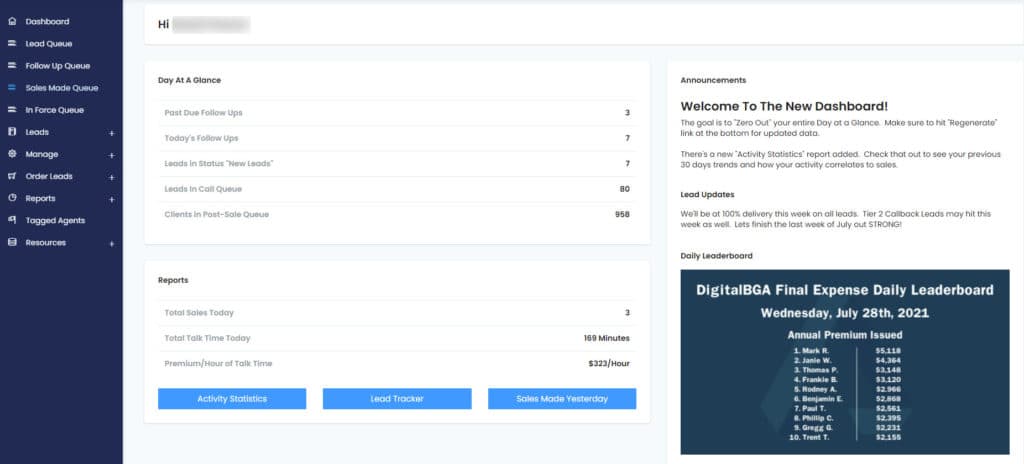Click Today's Follow Ups row label
The width and height of the screenshot is (1024, 464).
tap(201, 139)
